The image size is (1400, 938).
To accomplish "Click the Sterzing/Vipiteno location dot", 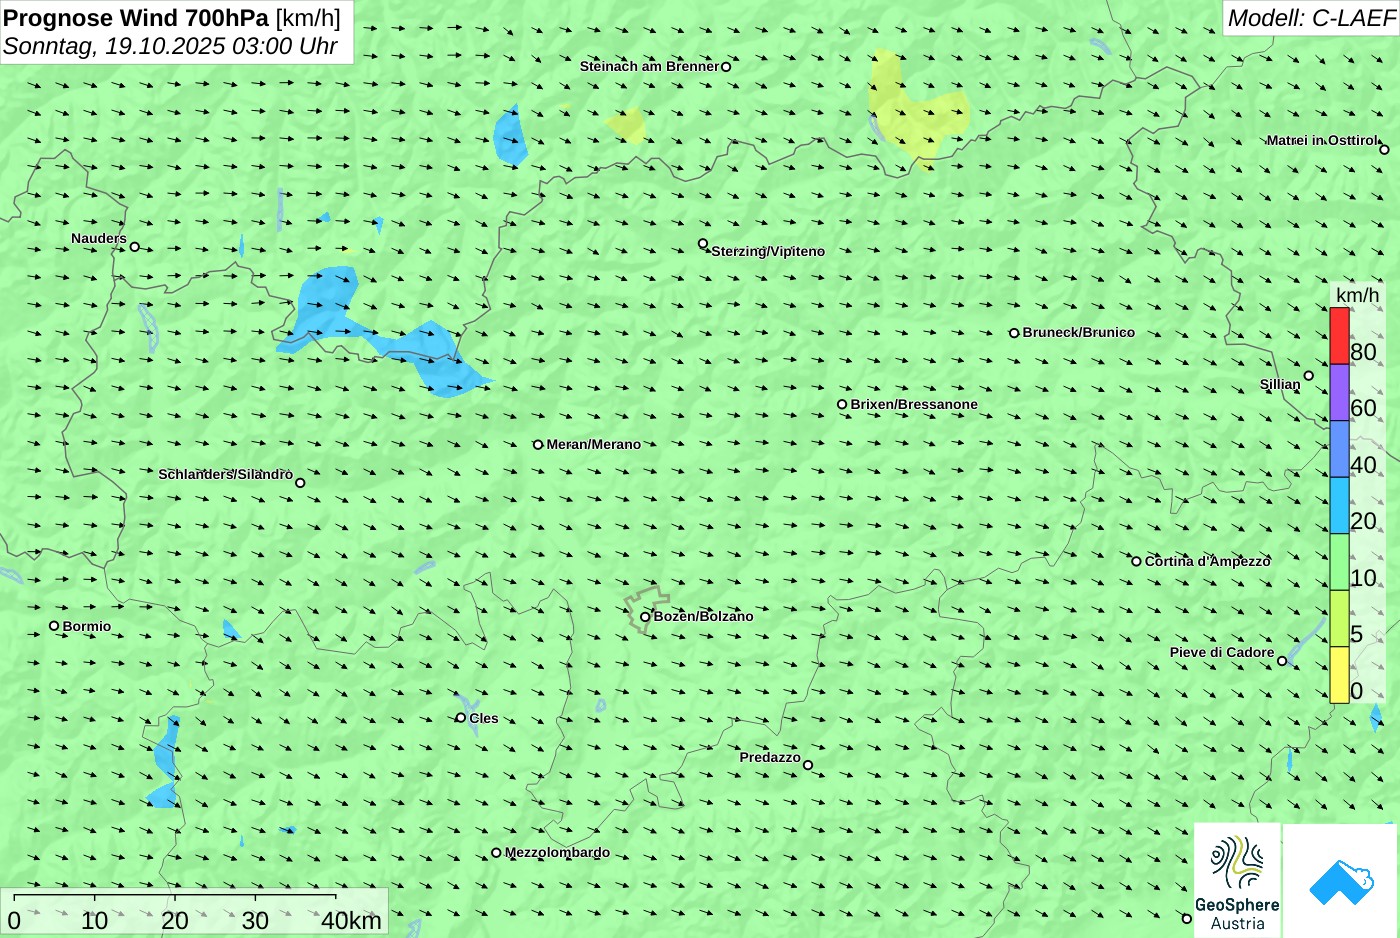I will pos(703,244).
